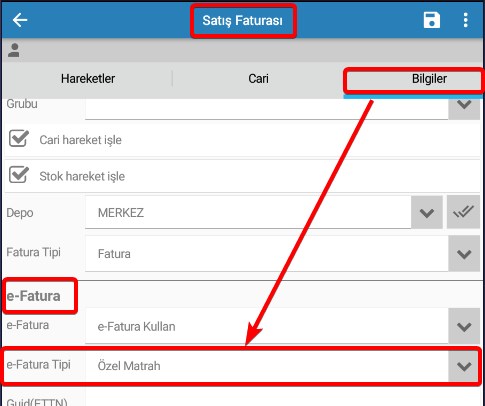
Task: Click double-check icon next to Depo
Action: click(x=463, y=212)
